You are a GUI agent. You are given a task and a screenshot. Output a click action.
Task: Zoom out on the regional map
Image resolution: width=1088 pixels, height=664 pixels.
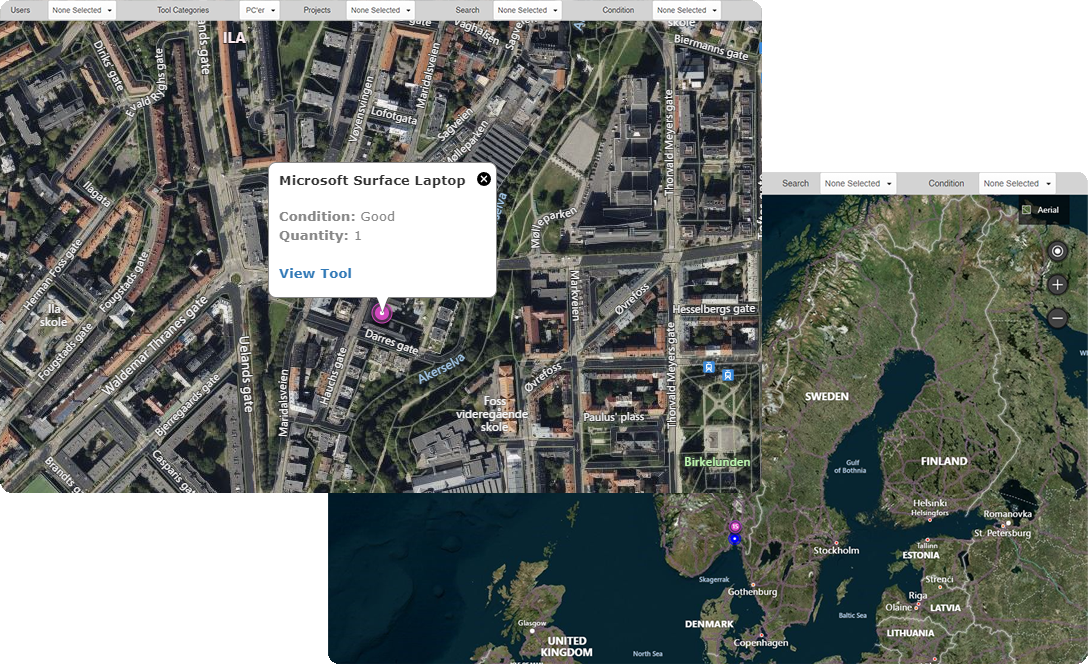(x=1057, y=318)
